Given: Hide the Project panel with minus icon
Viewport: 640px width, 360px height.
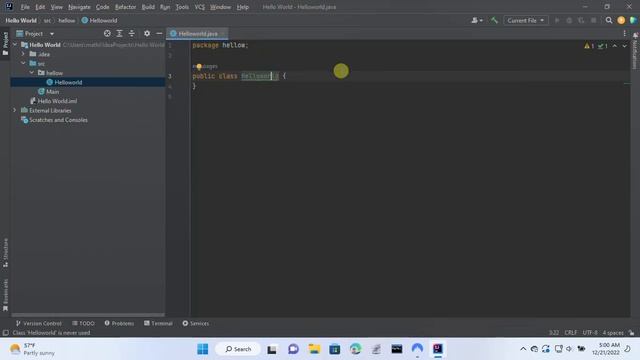Looking at the screenshot, I should 159,33.
